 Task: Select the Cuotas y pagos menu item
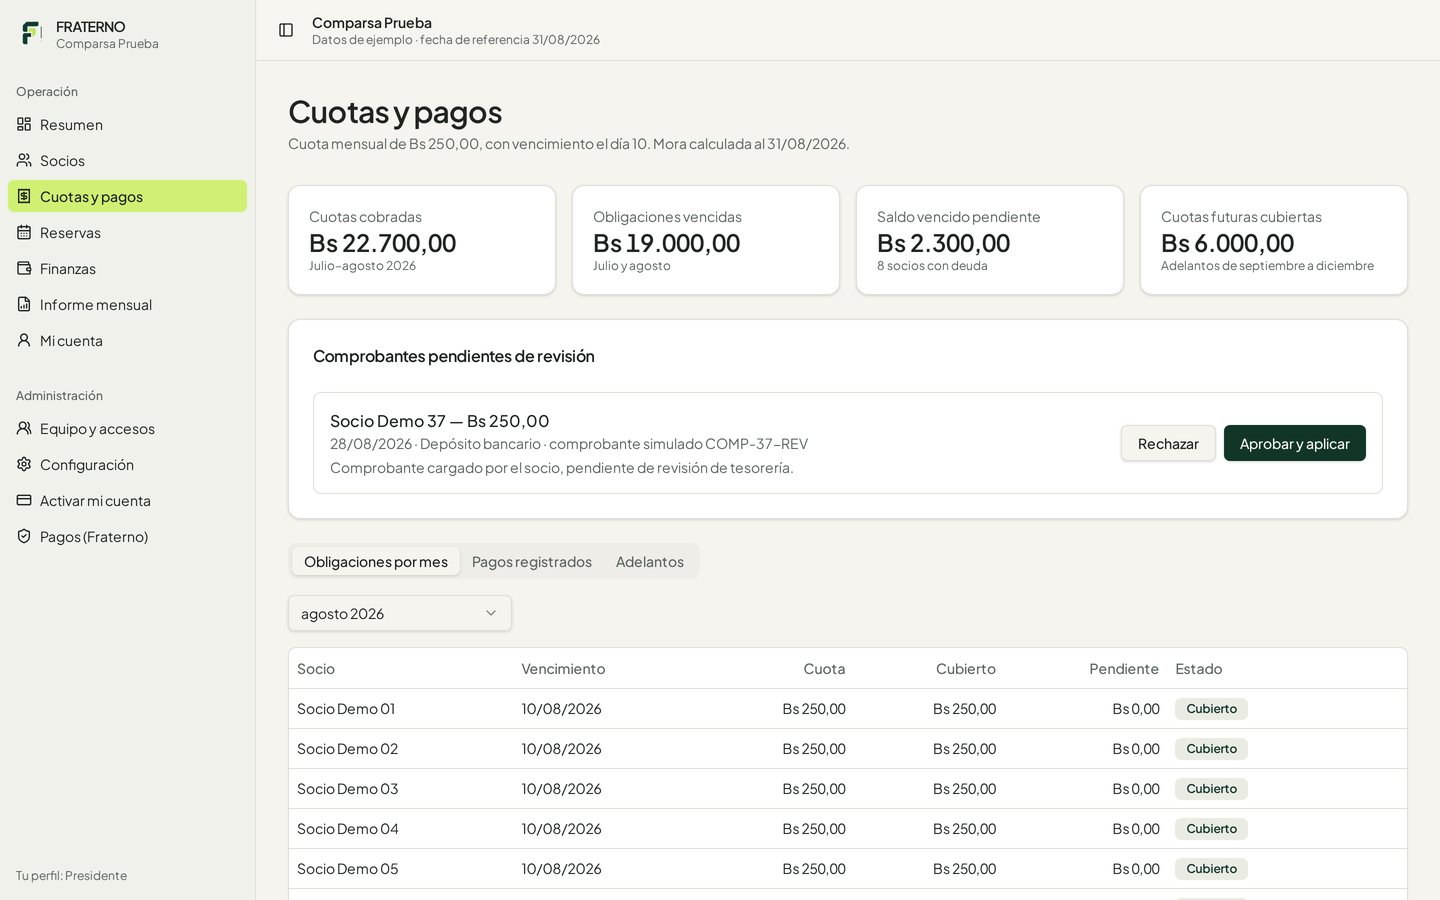click(127, 196)
